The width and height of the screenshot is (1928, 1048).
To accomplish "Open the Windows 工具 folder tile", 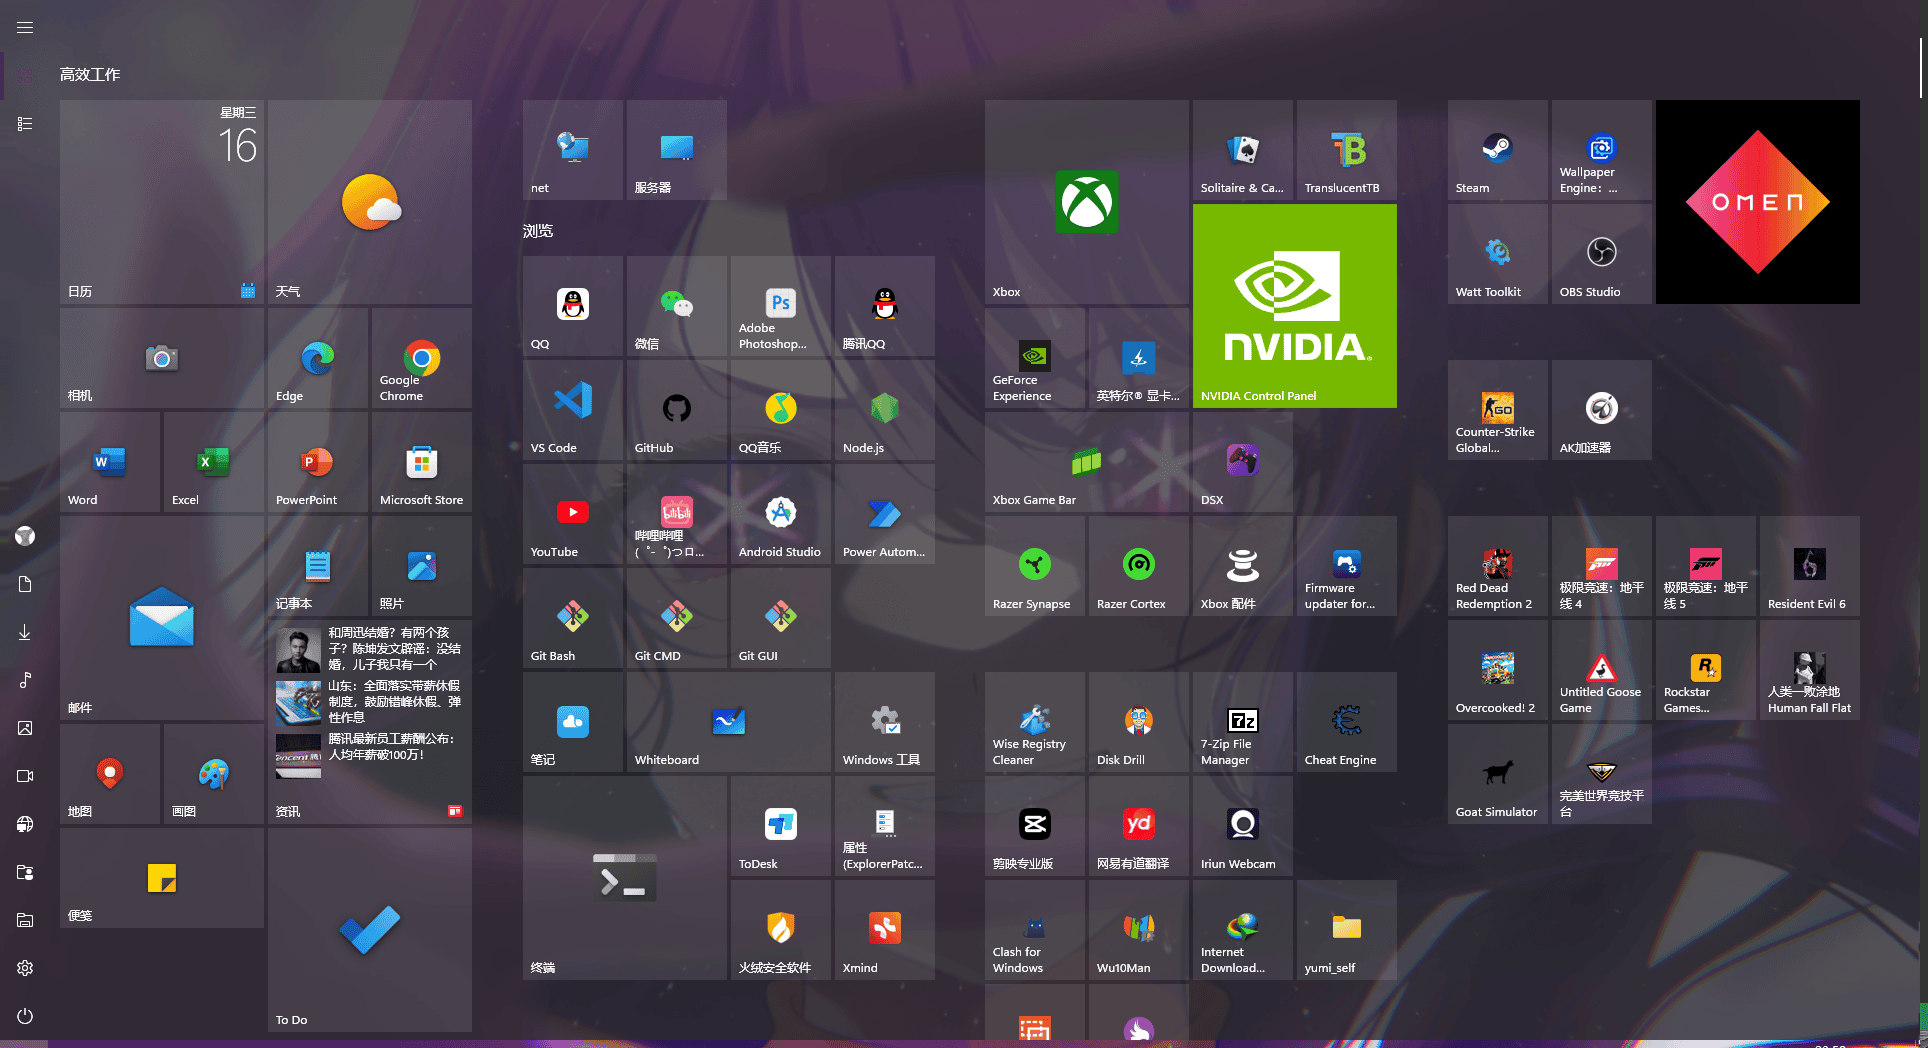I will tap(884, 722).
